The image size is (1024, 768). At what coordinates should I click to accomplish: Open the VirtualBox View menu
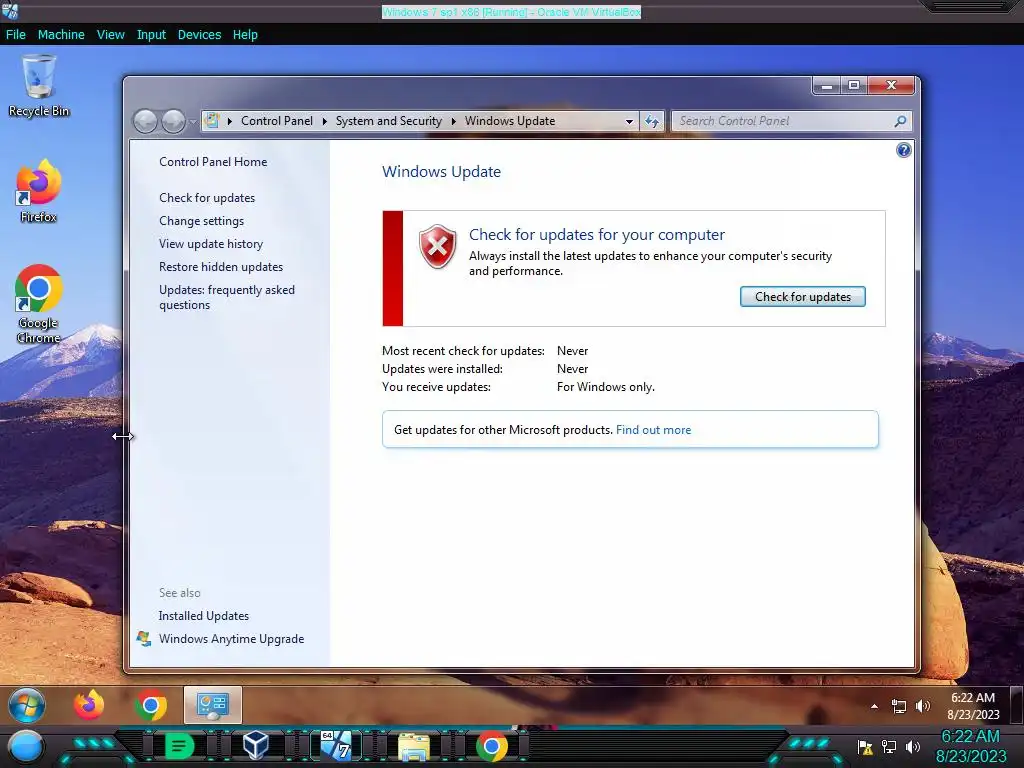tap(110, 35)
